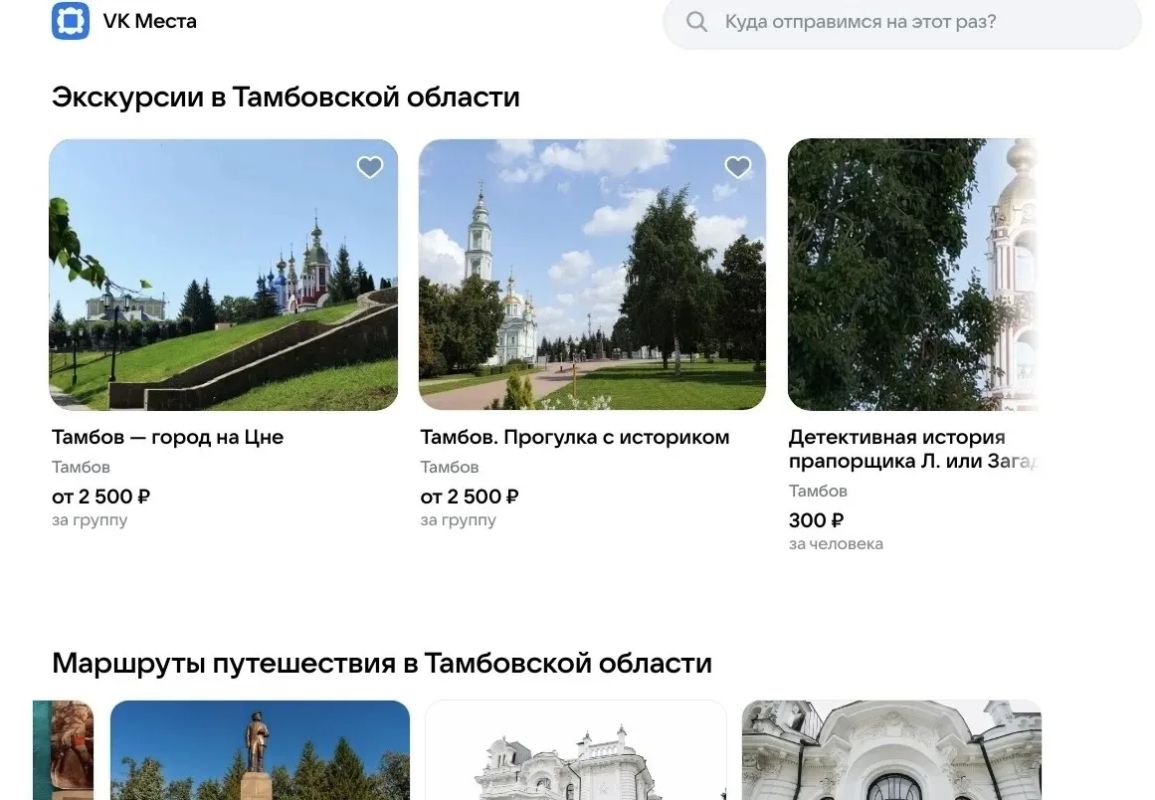Open the route card with the statue monument

[x=260, y=750]
